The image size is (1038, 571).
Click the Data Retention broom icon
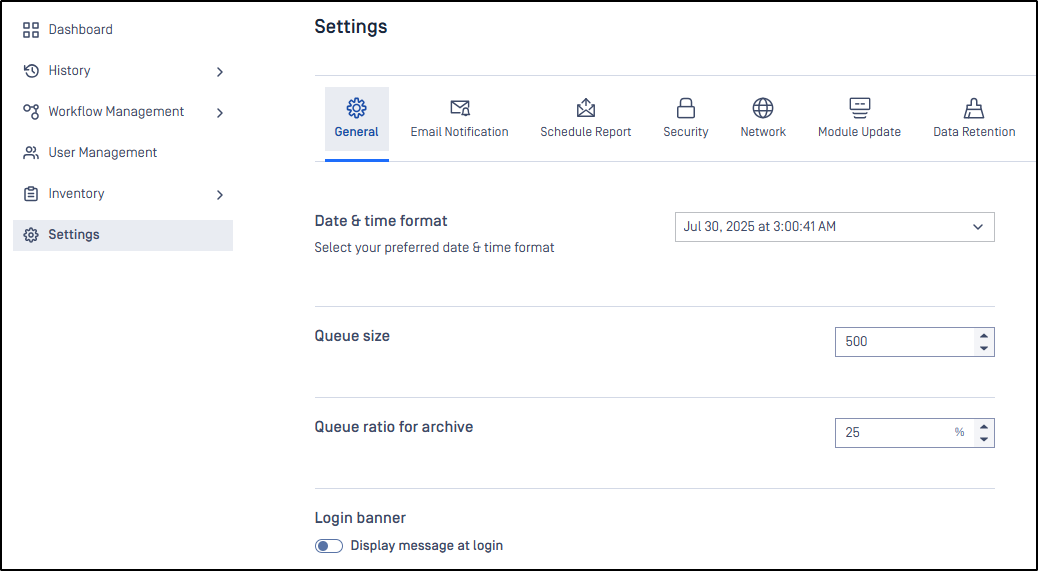coord(974,108)
